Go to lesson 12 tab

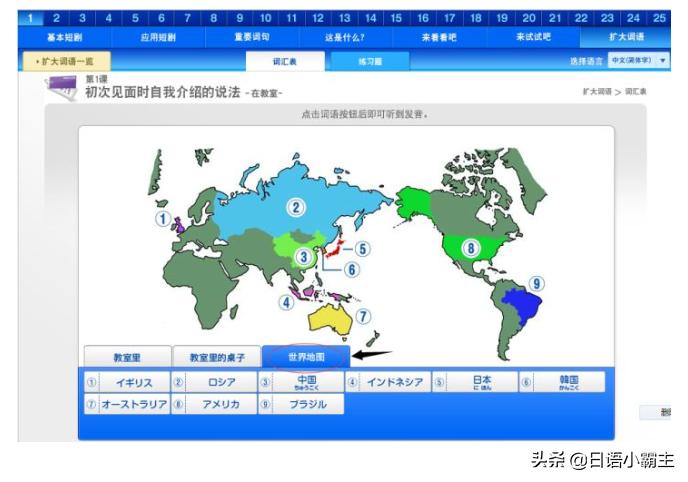click(318, 18)
